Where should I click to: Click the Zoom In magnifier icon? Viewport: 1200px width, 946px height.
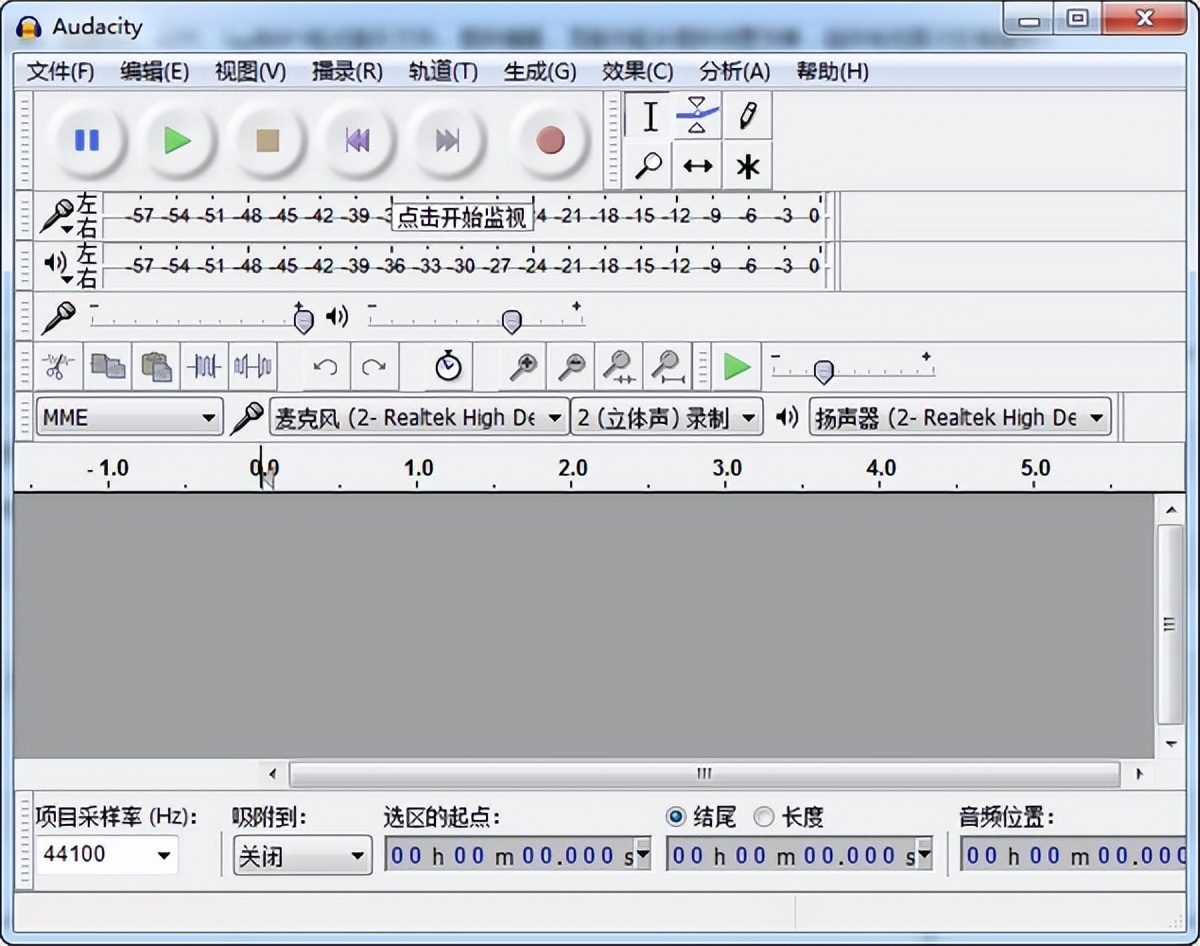521,366
